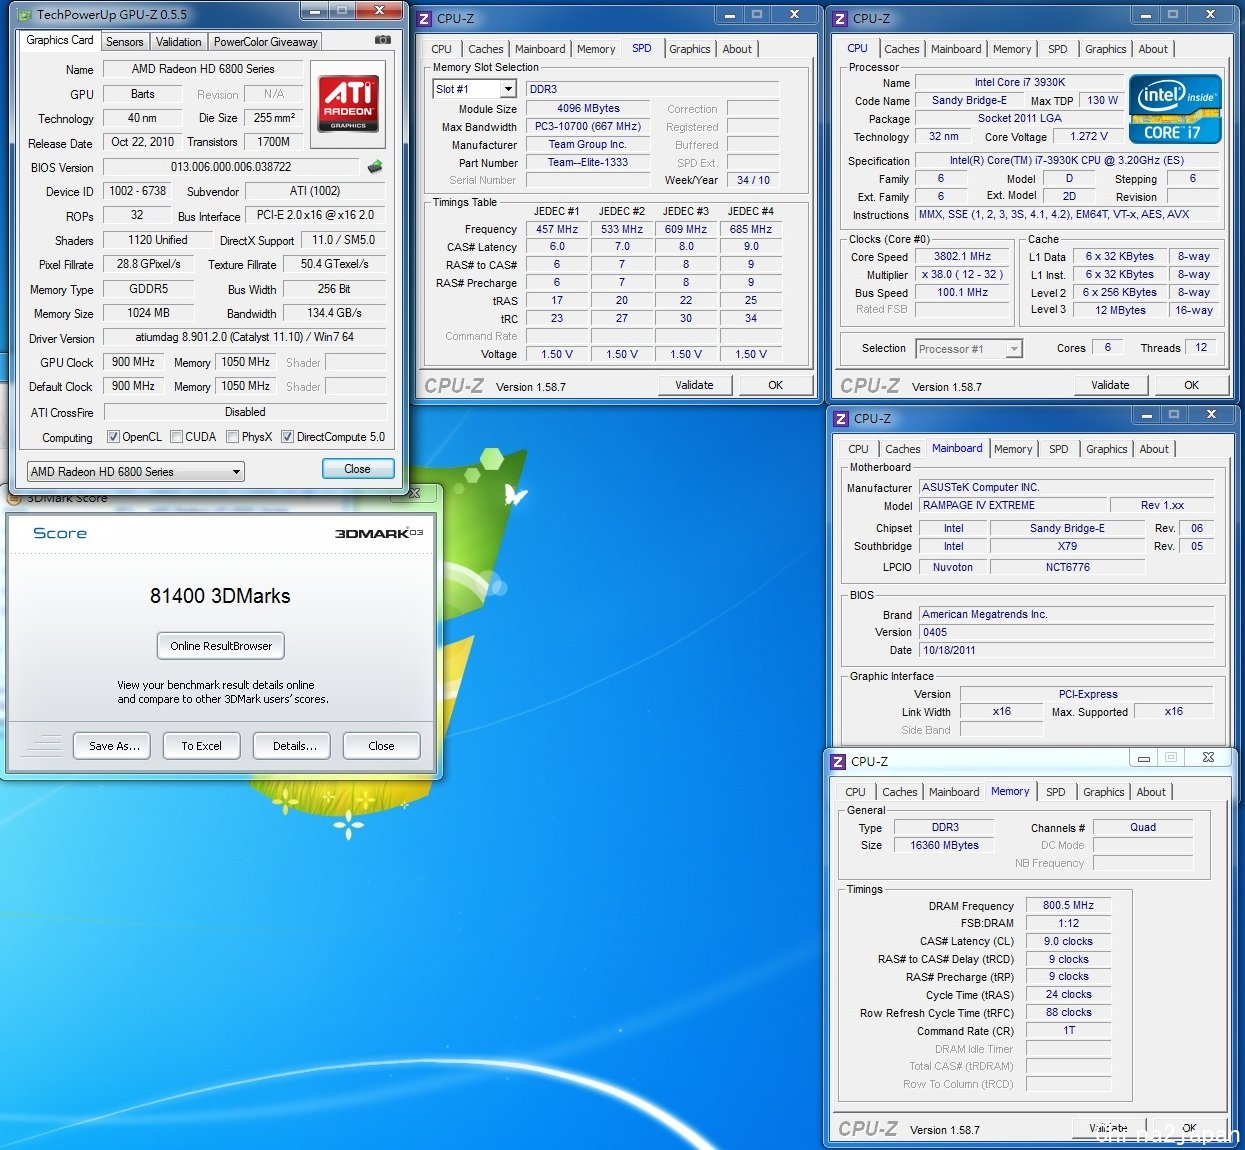This screenshot has width=1245, height=1150.
Task: Click the Intel Core i7 3930K name value
Action: [1020, 82]
